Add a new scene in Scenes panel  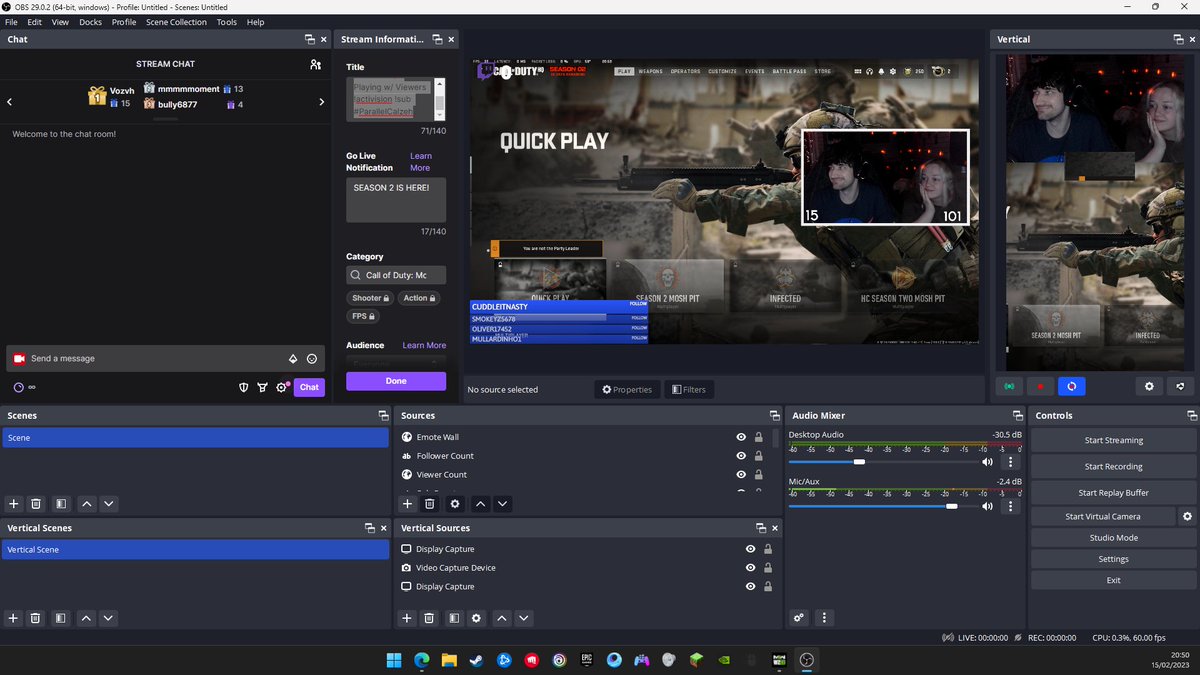[14, 504]
